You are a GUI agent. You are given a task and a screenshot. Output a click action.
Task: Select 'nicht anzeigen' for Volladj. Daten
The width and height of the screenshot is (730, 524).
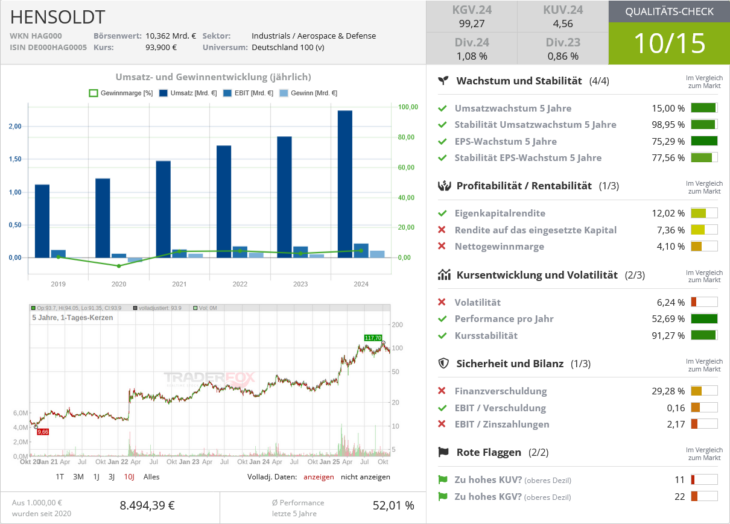[367, 477]
